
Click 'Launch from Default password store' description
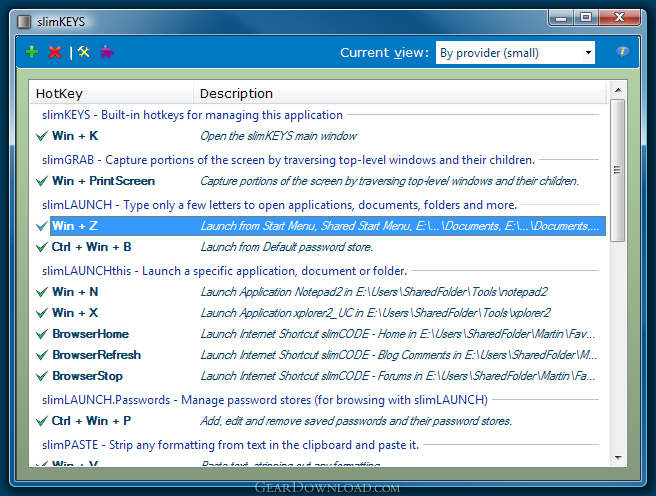[287, 247]
